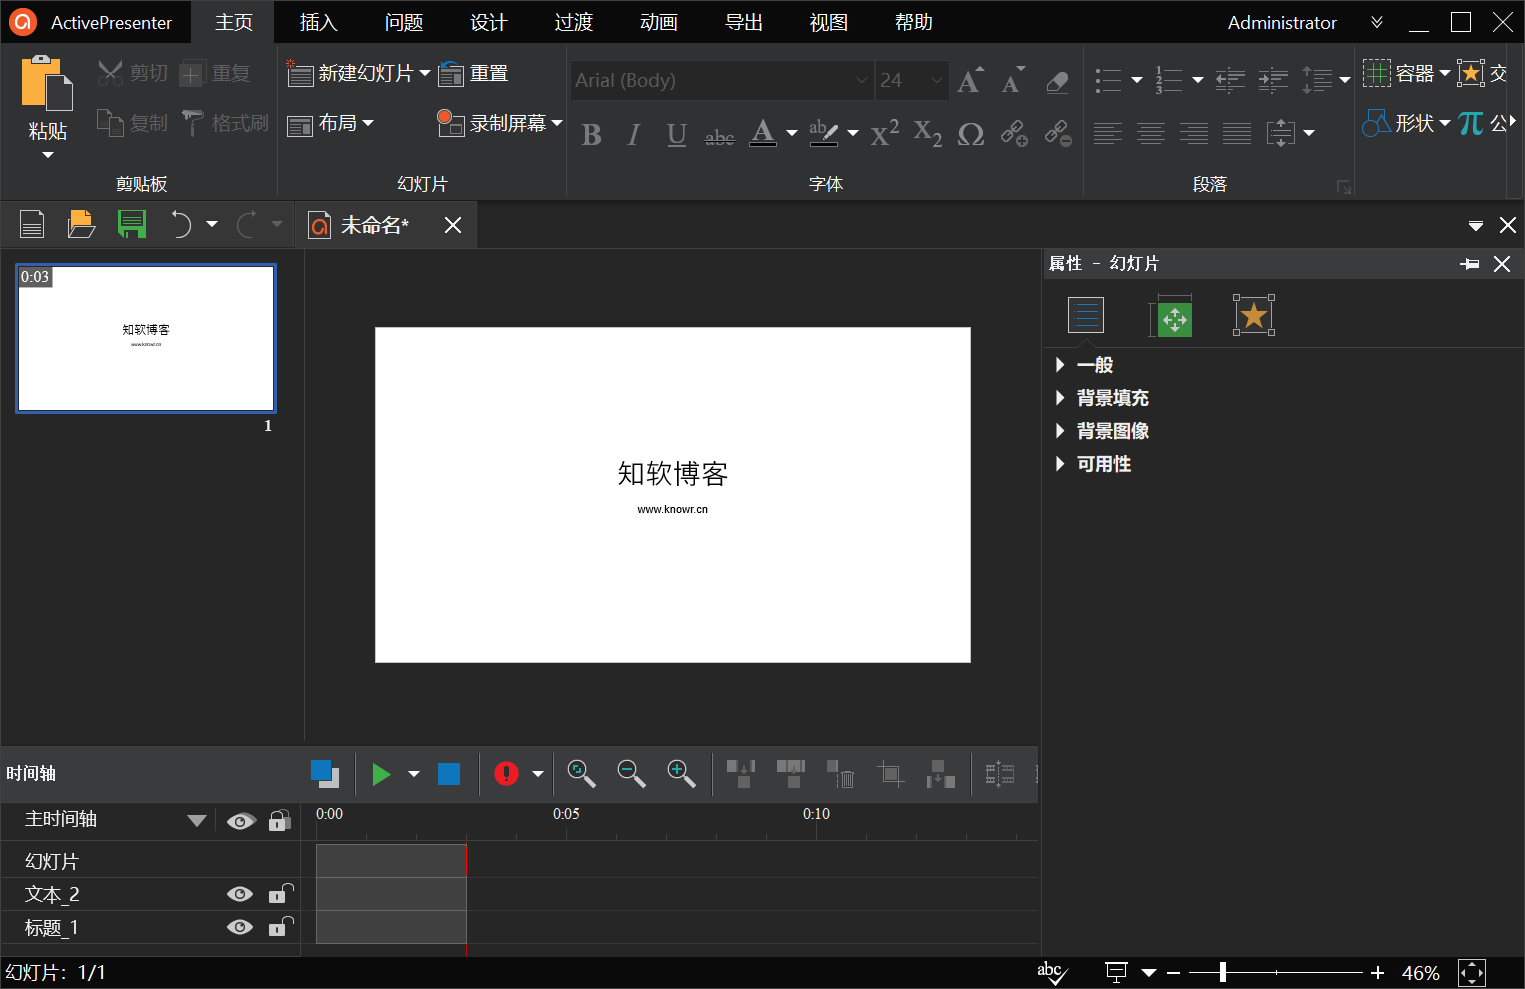Click zoom minus button in status bar
The image size is (1525, 989).
tap(1174, 972)
